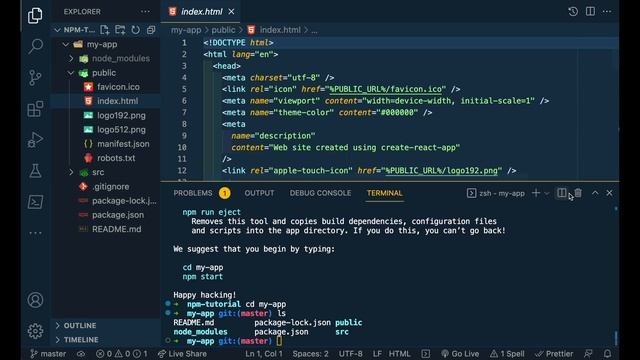Open the Explorer view in activity bar
Screen dimensions: 640x360
(x=35, y=16)
